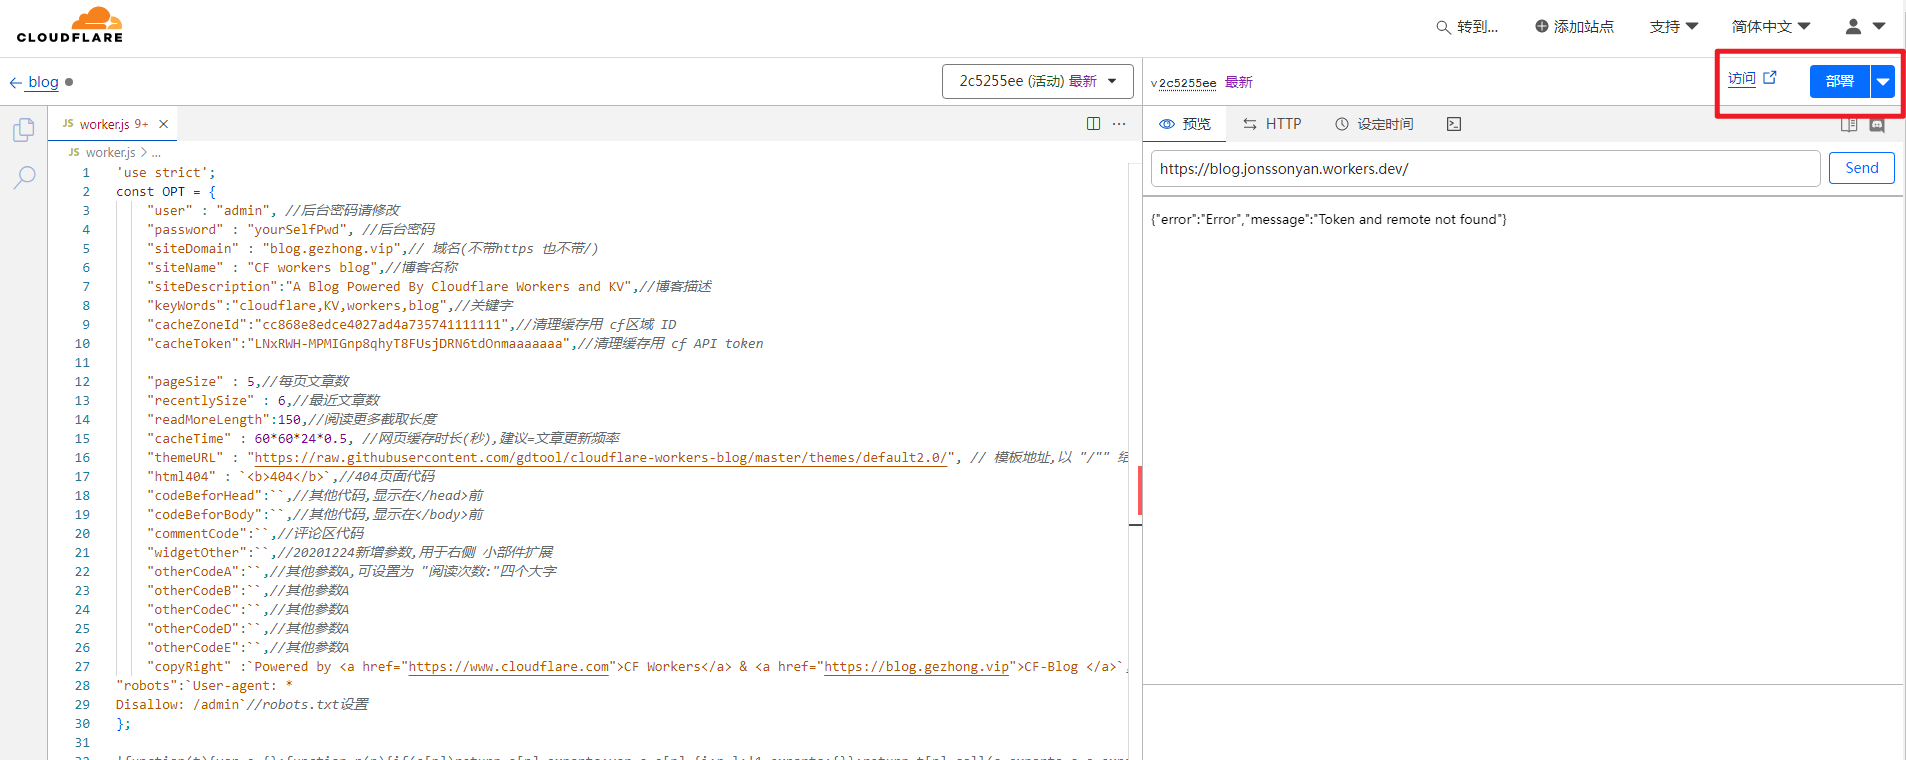Switch to the HTTP tab
The width and height of the screenshot is (1906, 760).
[1272, 124]
